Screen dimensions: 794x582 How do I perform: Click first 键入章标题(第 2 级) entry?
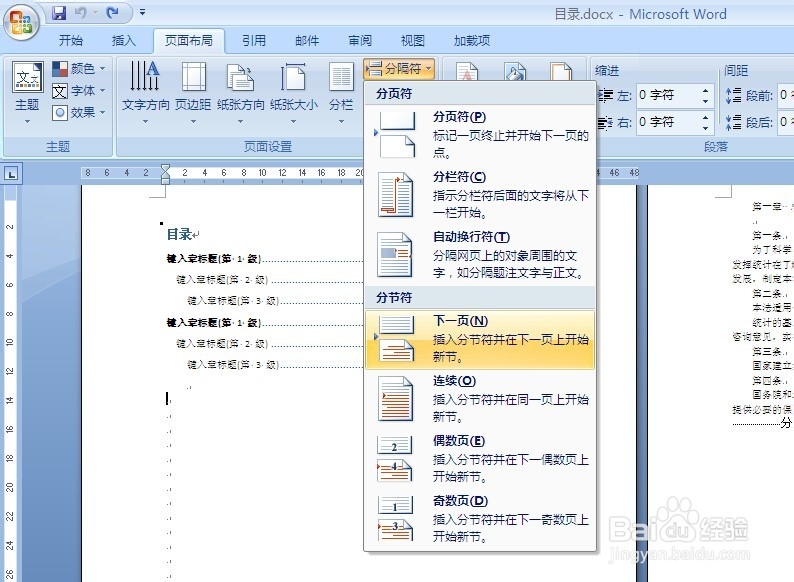(222, 280)
